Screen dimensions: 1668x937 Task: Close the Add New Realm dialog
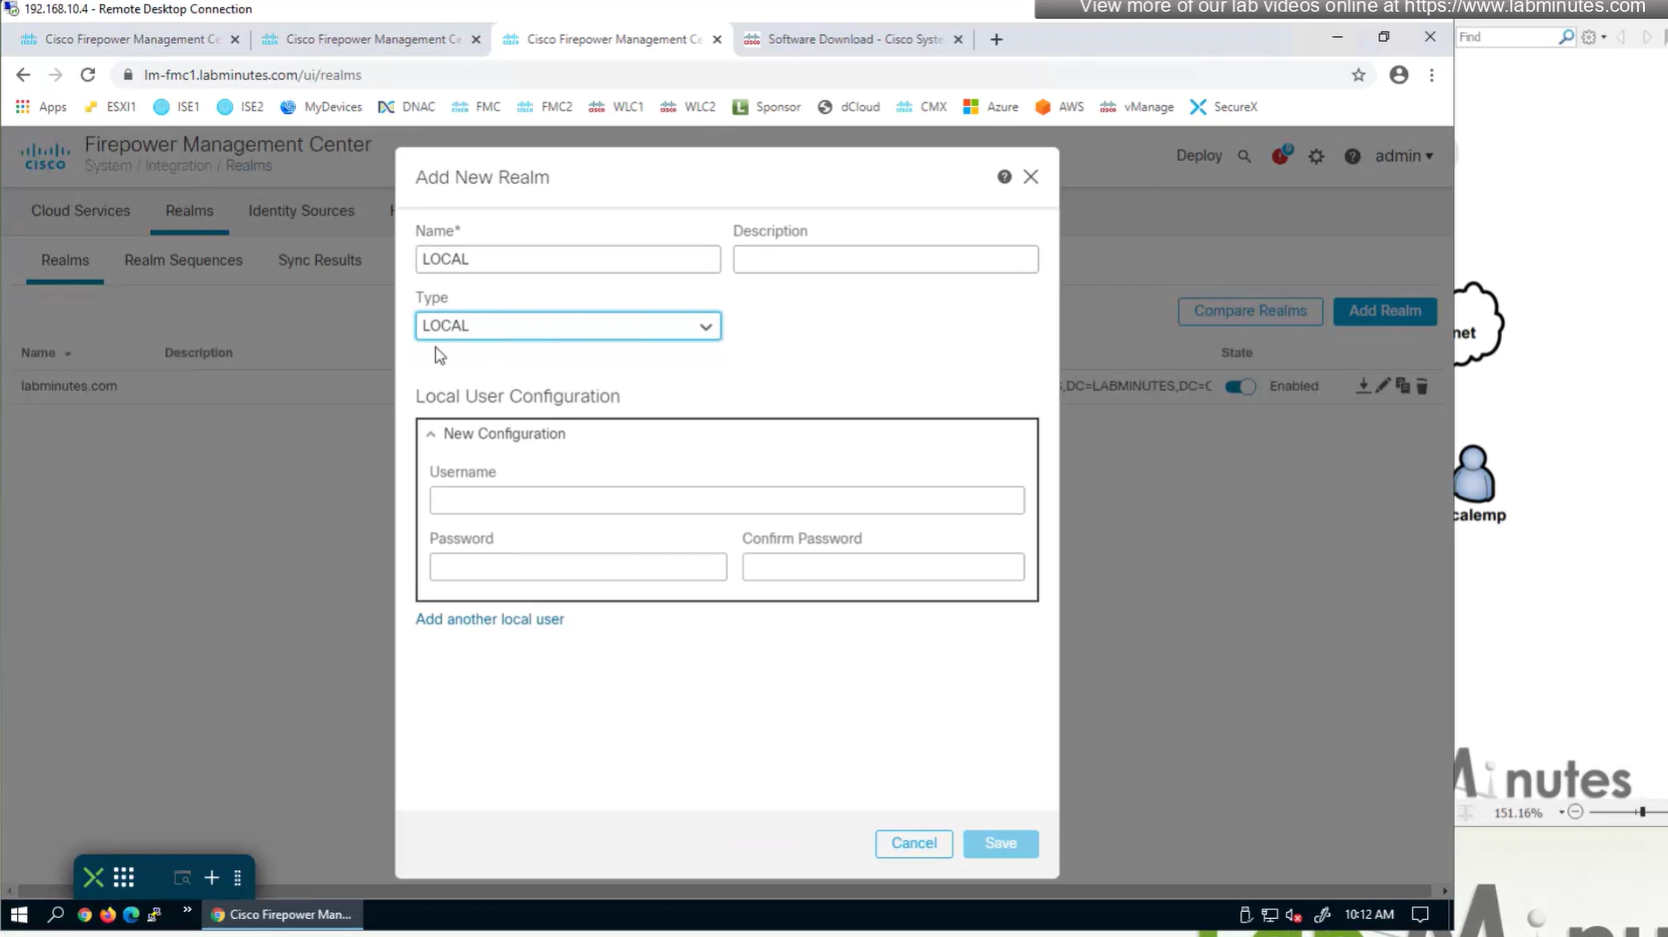tap(1031, 177)
